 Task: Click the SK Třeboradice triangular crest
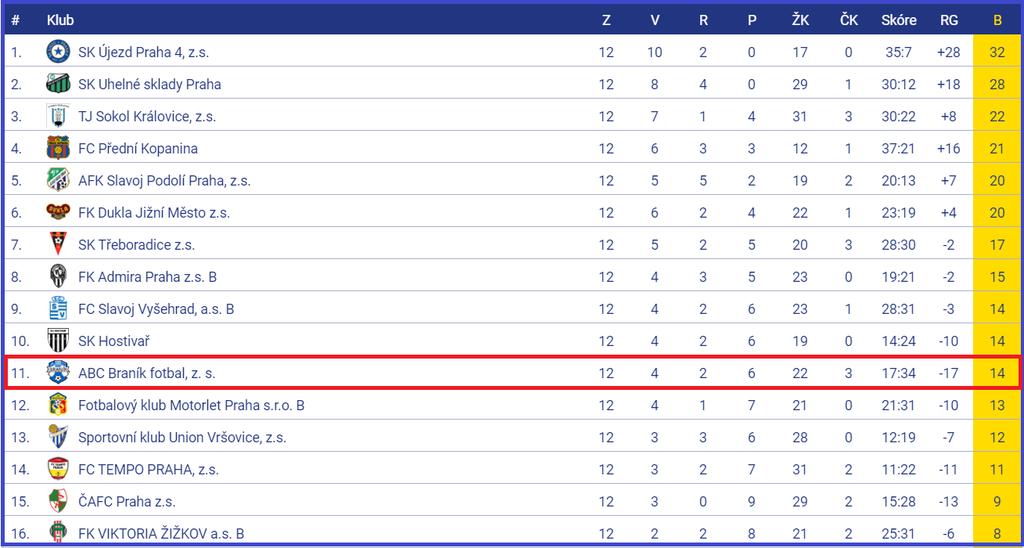point(58,244)
